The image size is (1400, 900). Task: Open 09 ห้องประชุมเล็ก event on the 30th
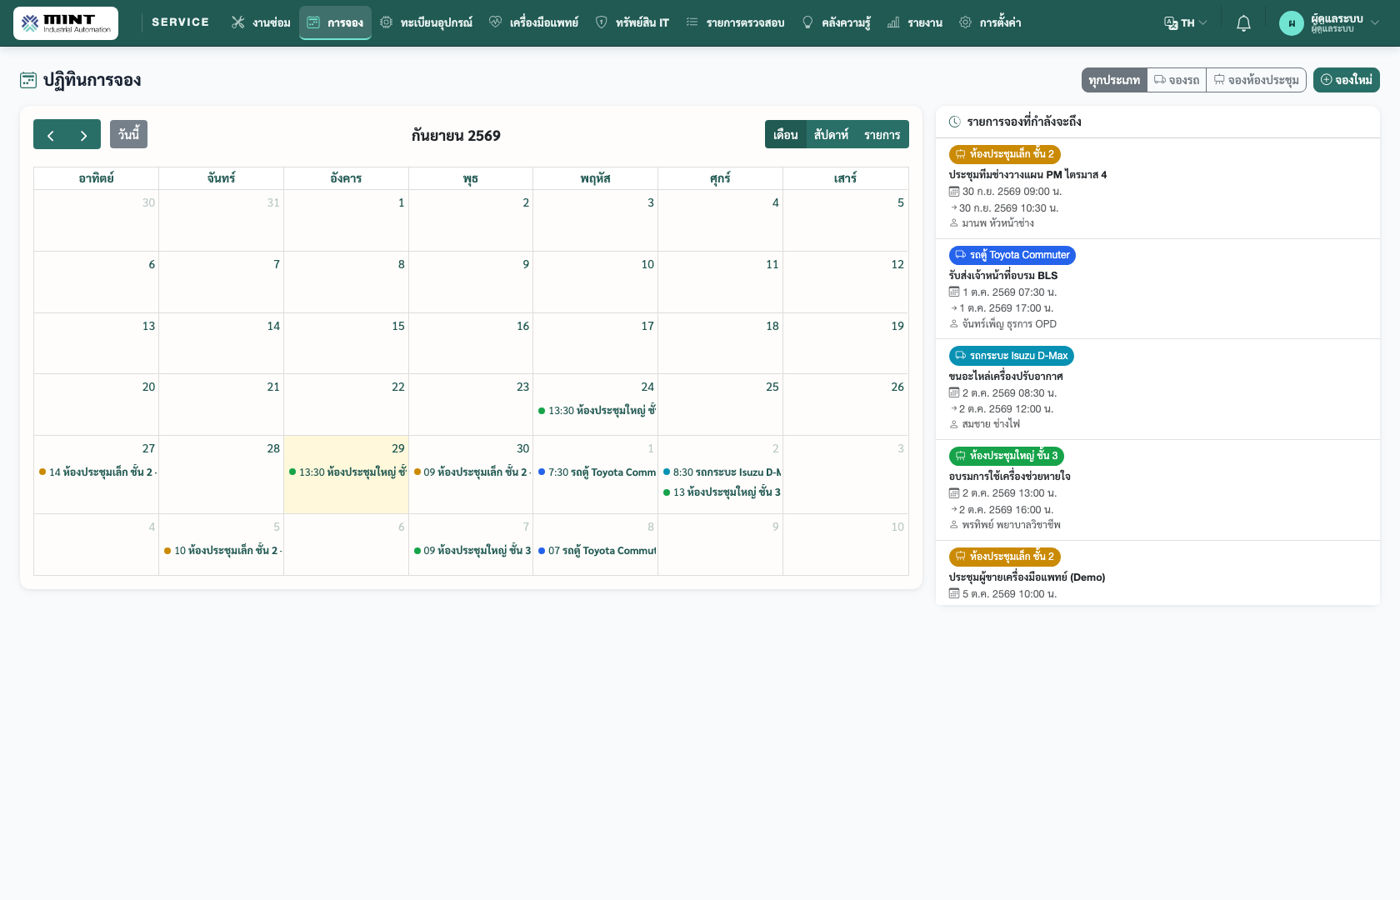tap(471, 472)
